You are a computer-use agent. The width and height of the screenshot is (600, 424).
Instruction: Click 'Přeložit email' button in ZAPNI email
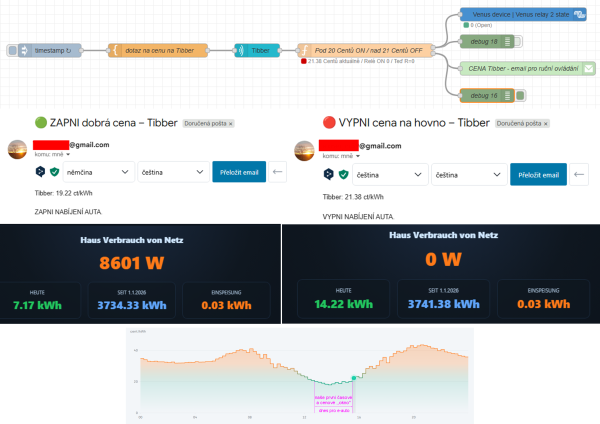(239, 172)
